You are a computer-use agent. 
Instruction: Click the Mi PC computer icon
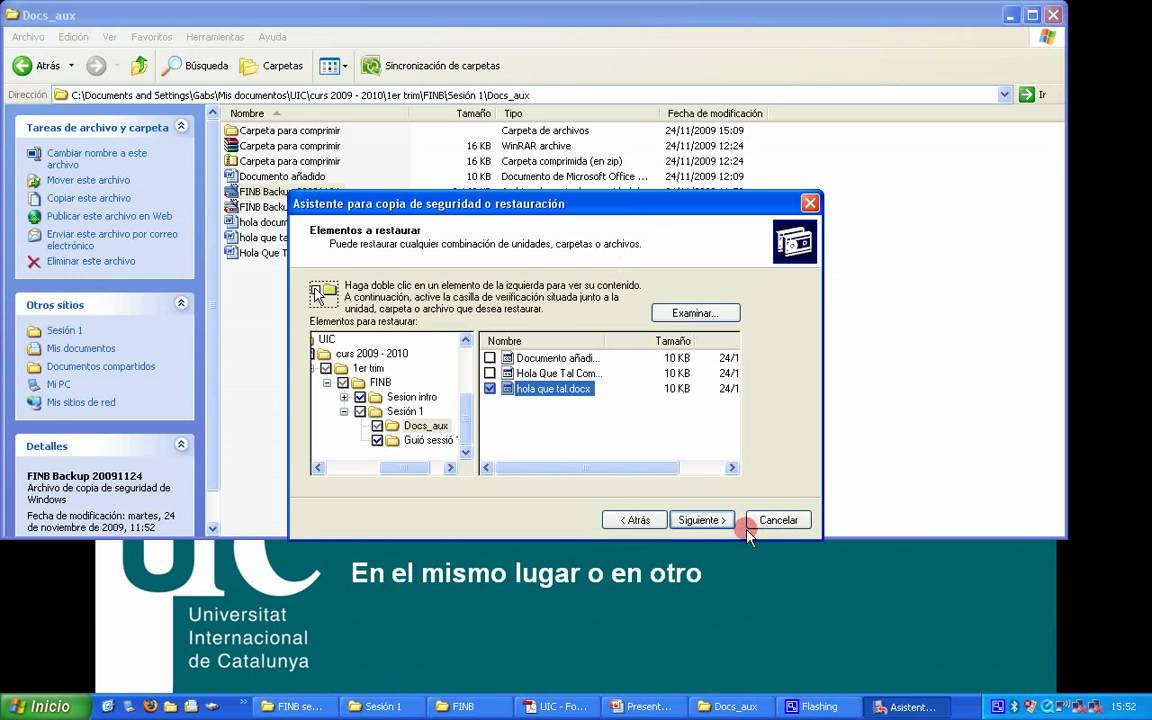34,385
